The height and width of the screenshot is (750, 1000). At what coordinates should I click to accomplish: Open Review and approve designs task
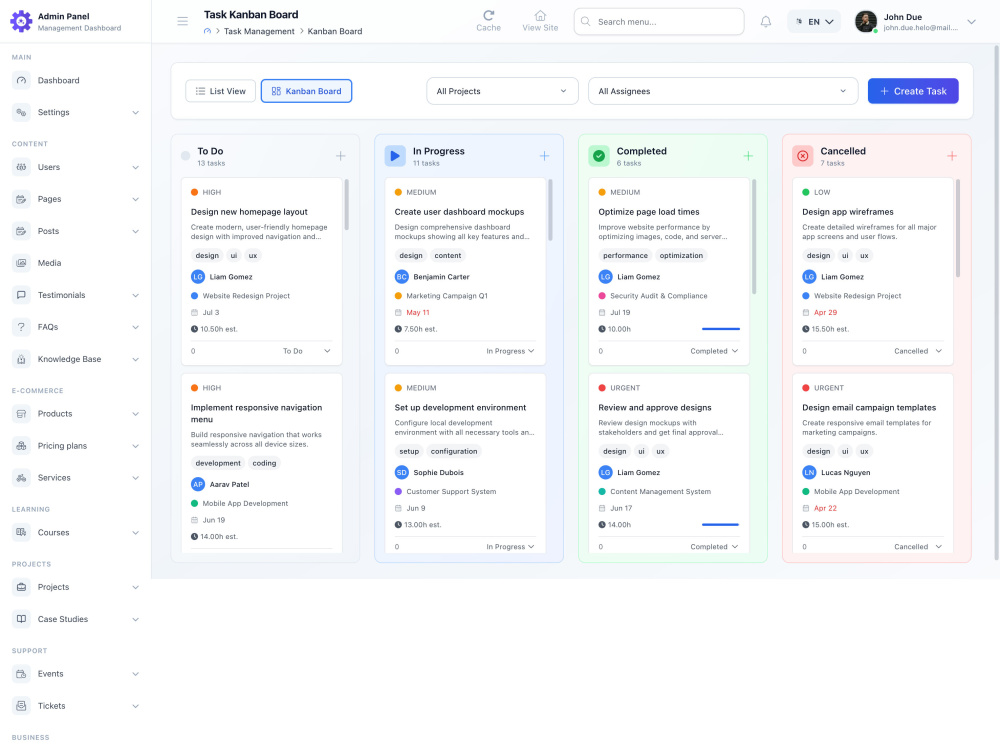point(654,408)
